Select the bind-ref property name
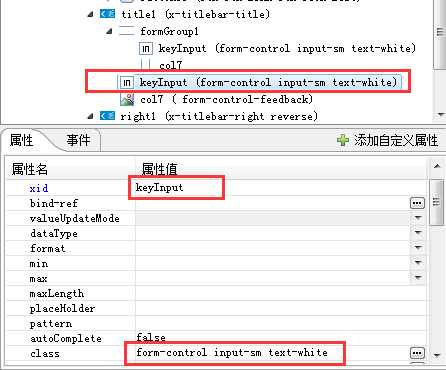Screen dimensions: 446x370 pos(54,203)
